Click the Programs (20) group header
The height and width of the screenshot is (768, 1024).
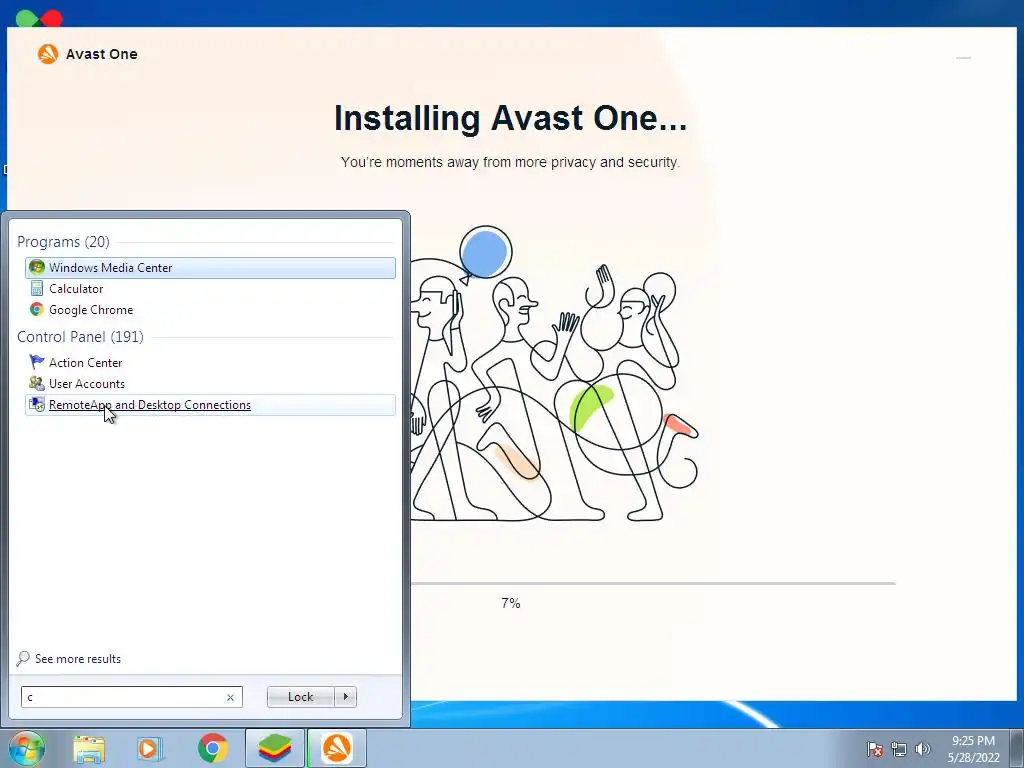63,242
